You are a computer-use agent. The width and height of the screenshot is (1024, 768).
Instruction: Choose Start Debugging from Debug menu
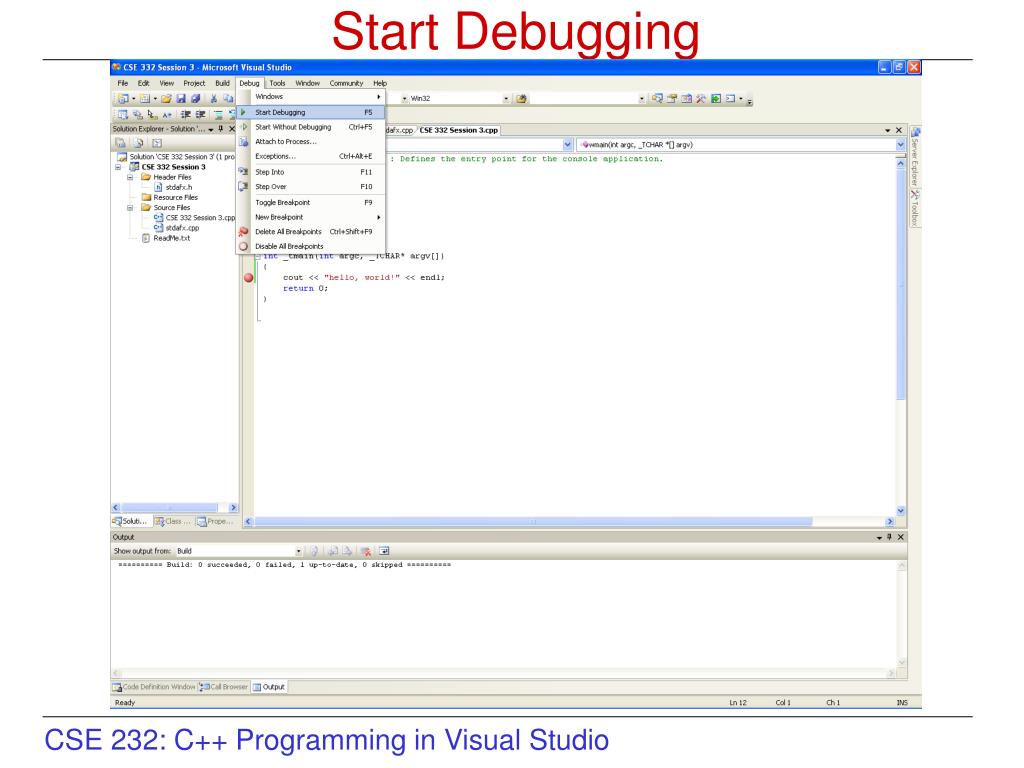click(x=311, y=112)
